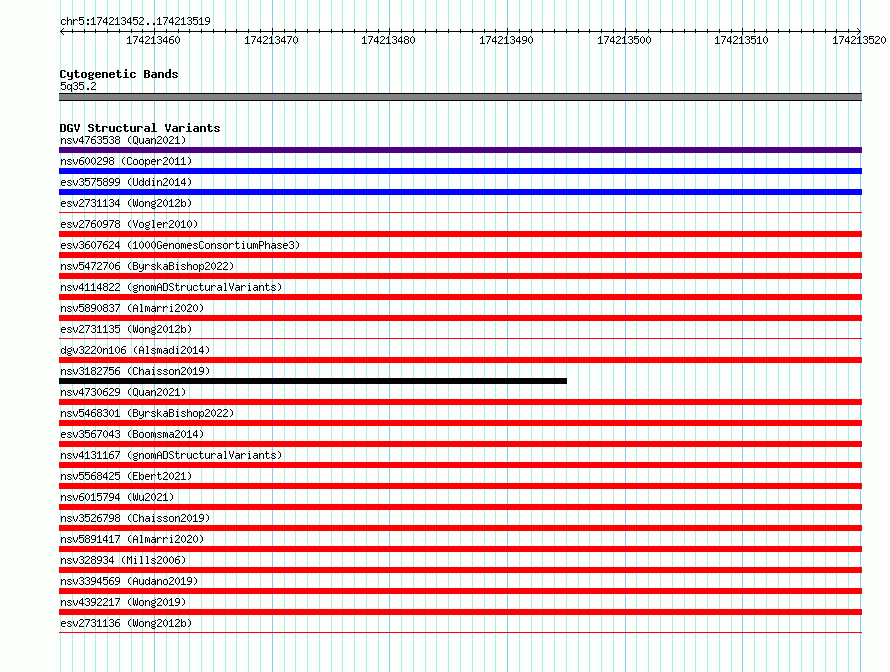
Task: Open nsv3526798 (Chaisson2019) variant
Action: coord(135,518)
